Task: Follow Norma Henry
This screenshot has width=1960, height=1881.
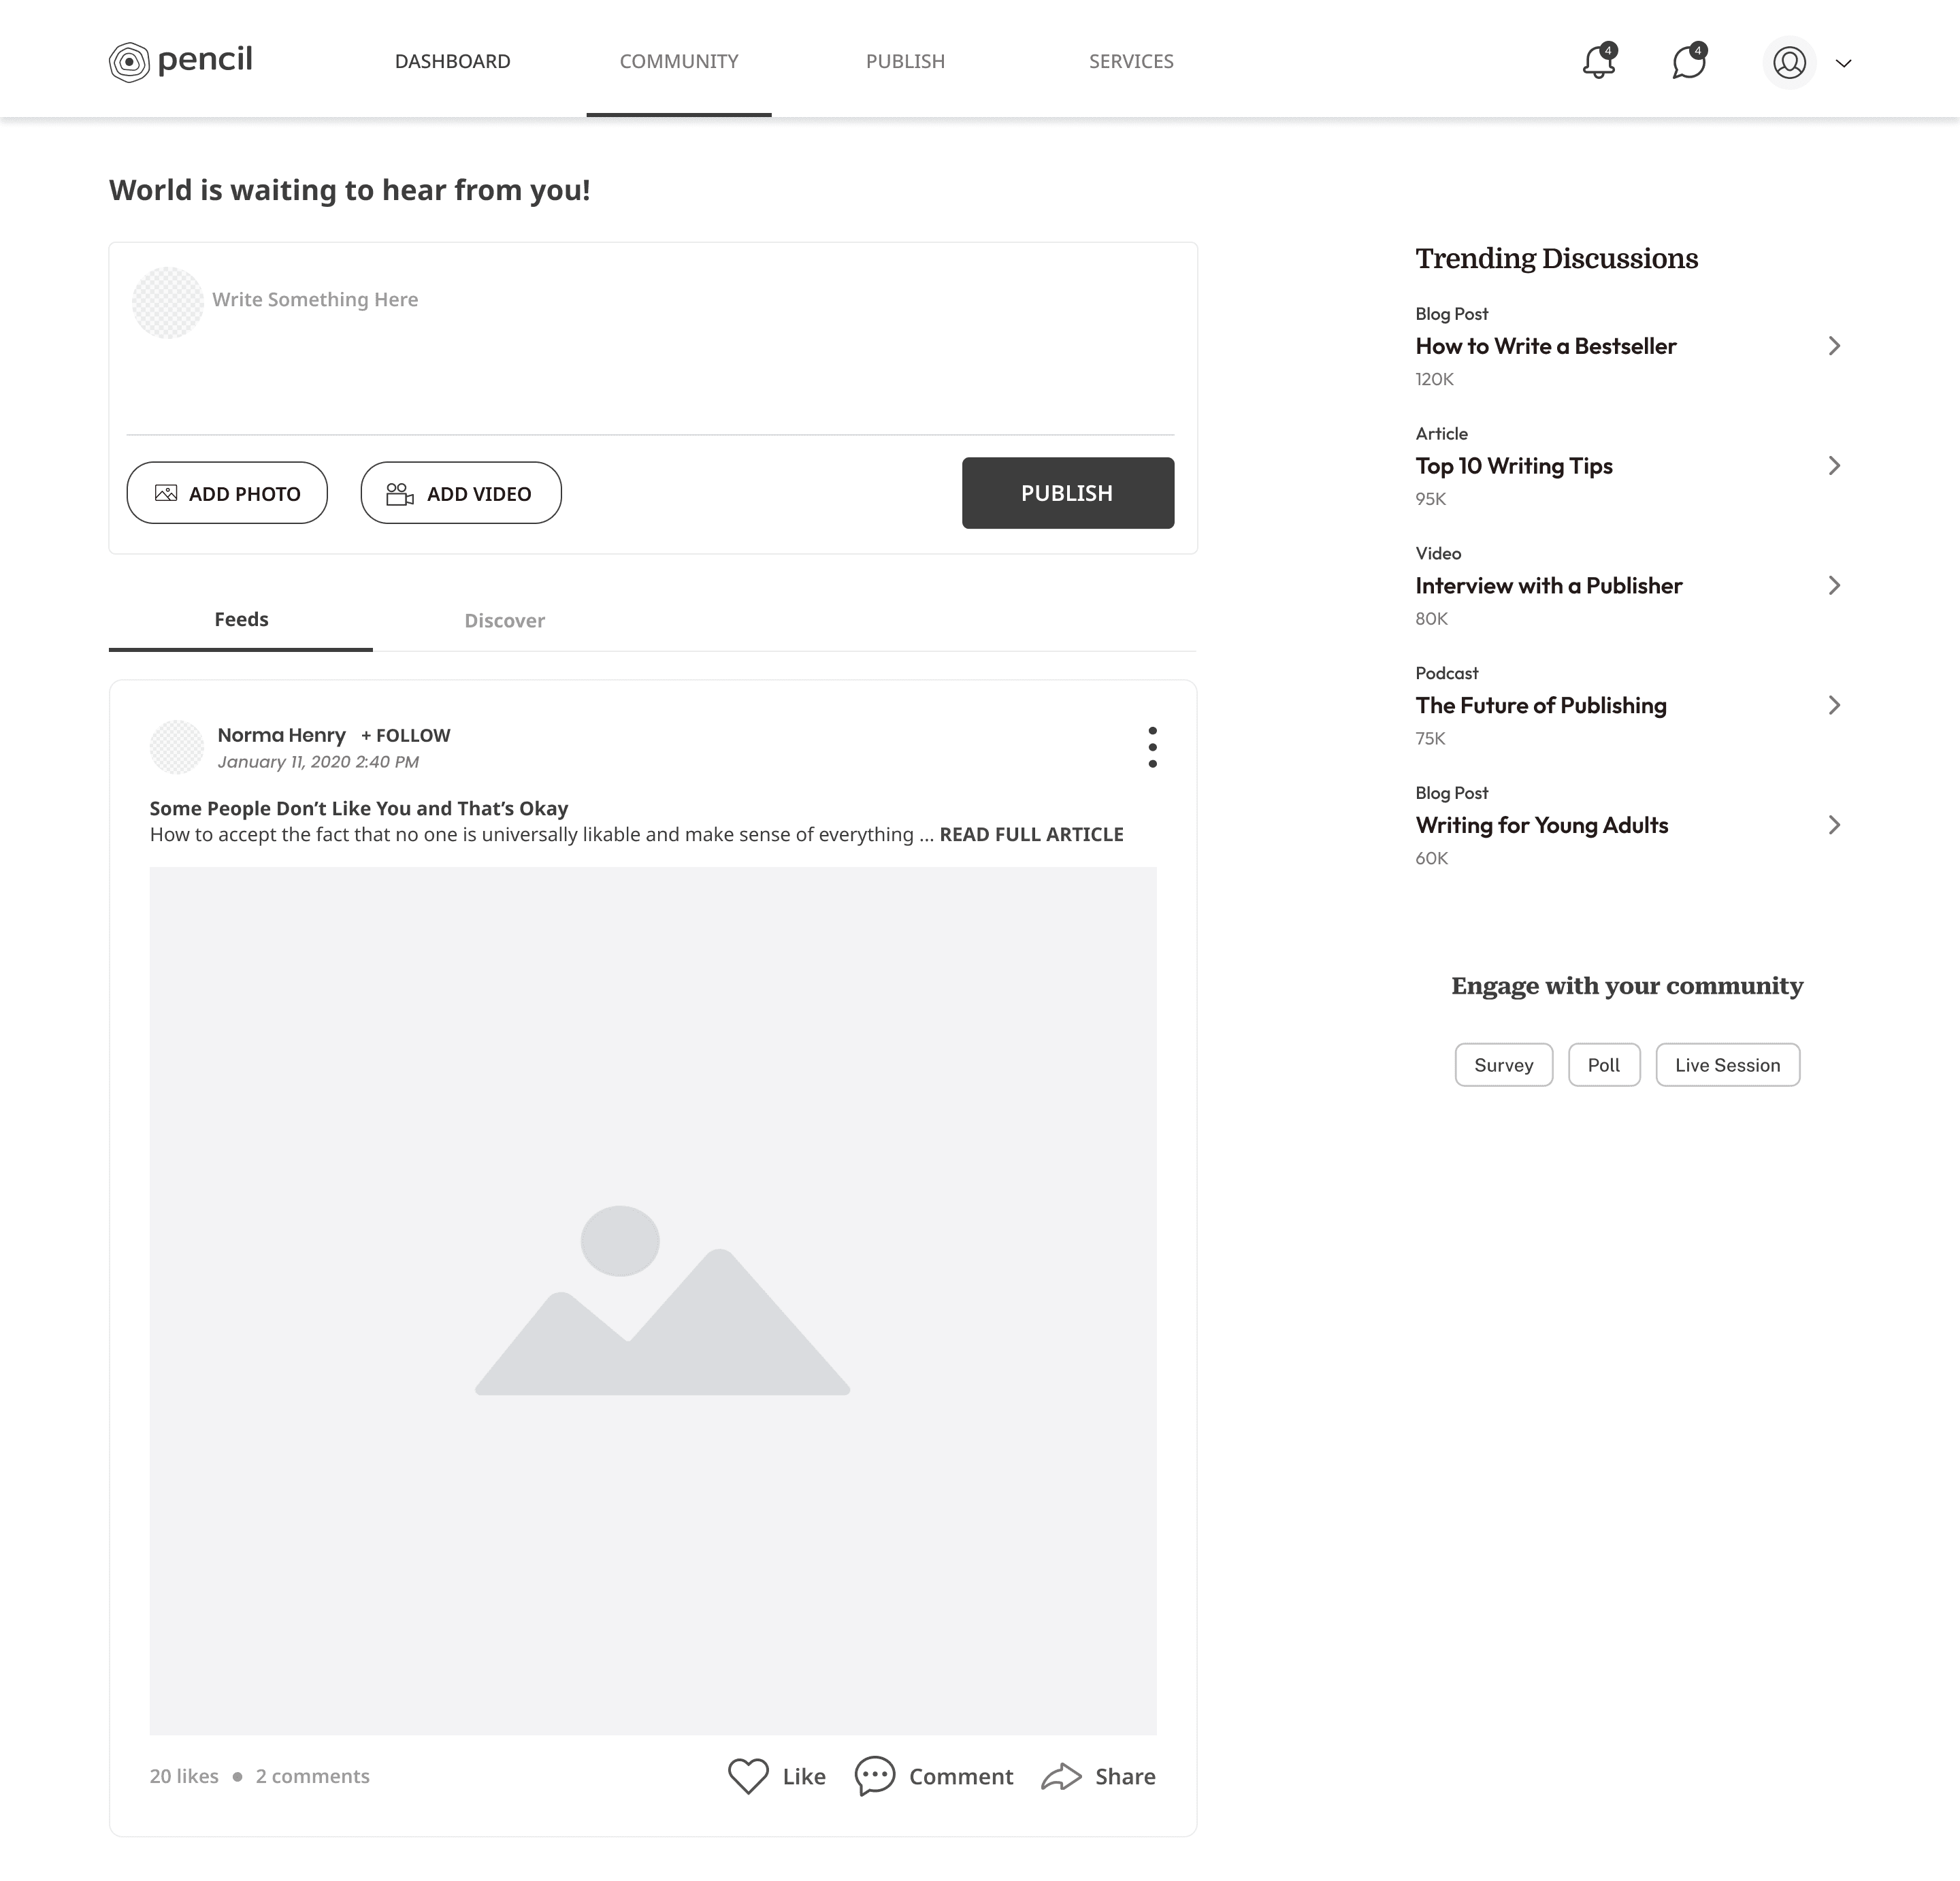Action: 406,735
